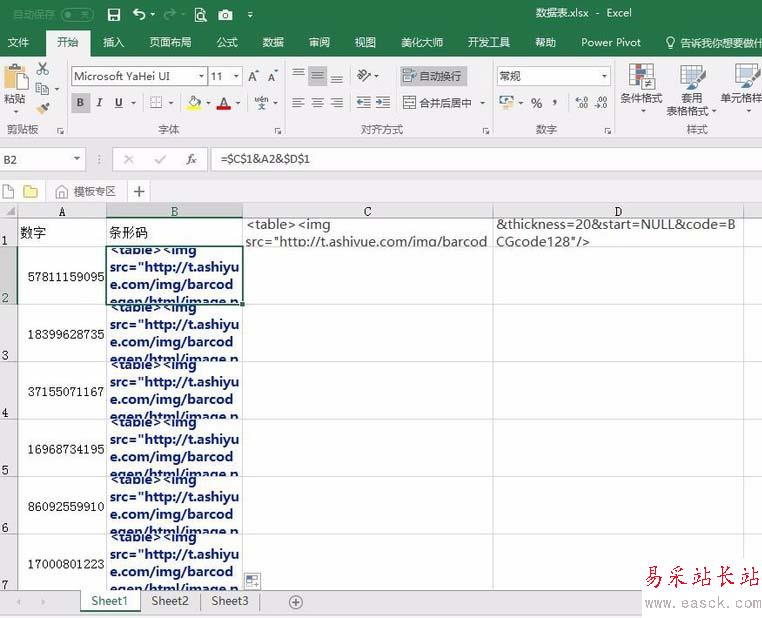Expand the fill color dropdown arrow
Viewport: 762px width, 618px height.
208,103
